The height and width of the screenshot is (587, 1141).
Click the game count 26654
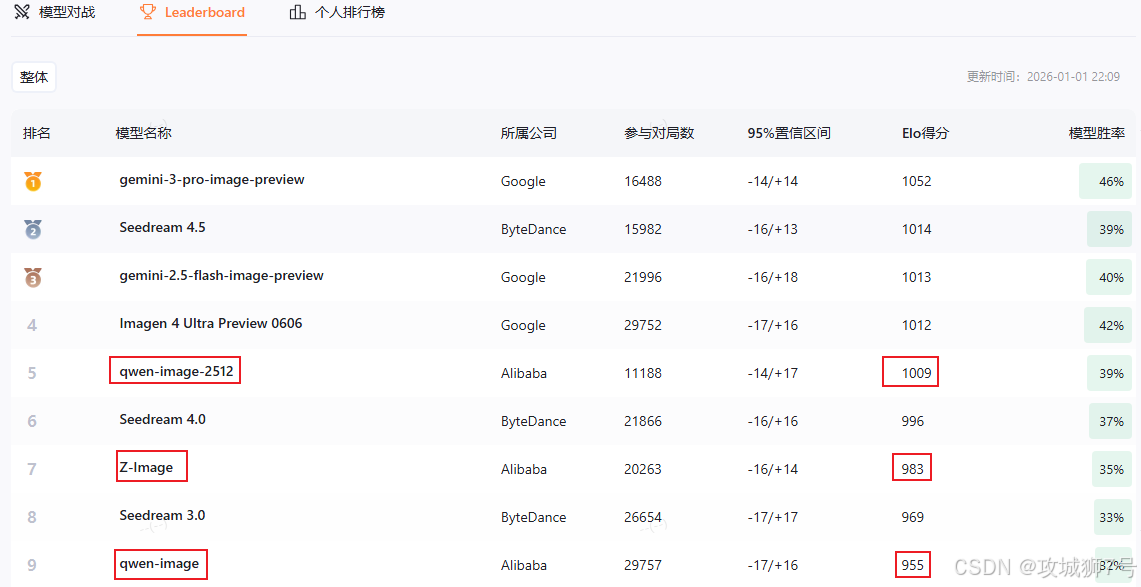point(643,517)
